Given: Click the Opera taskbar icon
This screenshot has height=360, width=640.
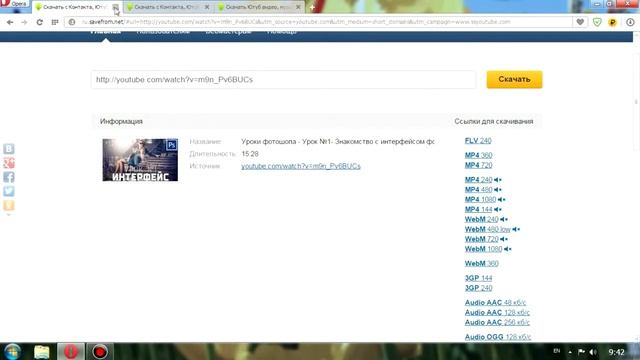Looking at the screenshot, I should point(71,352).
